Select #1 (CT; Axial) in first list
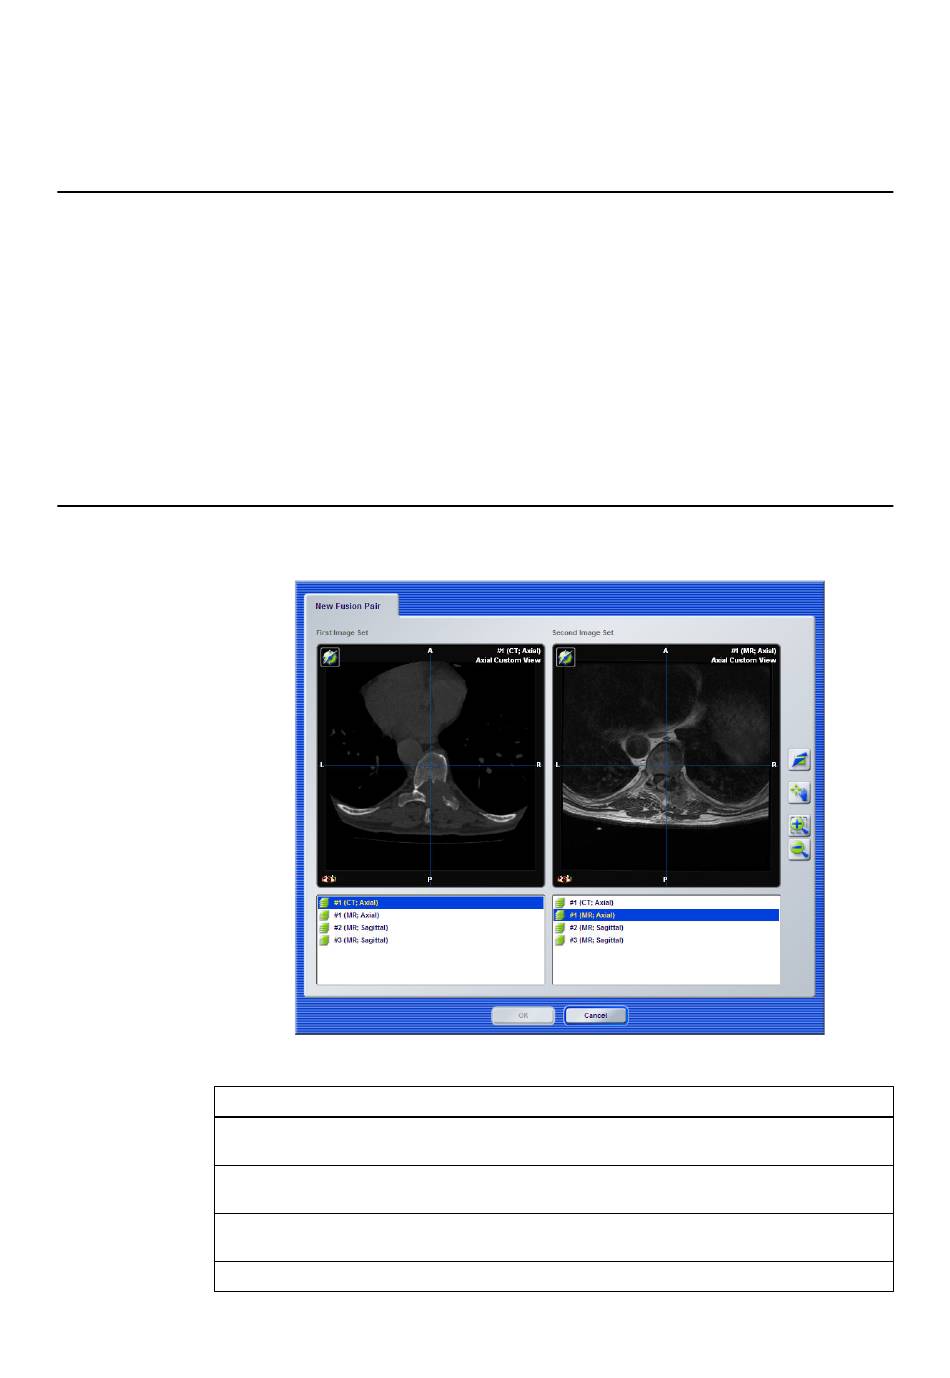 [x=430, y=902]
